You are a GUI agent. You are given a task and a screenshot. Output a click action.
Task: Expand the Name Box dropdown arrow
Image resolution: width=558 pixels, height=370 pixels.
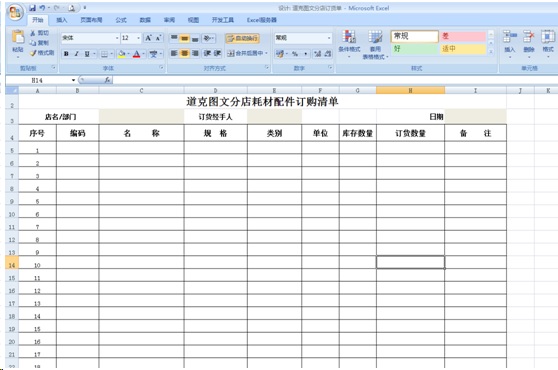tap(73, 80)
